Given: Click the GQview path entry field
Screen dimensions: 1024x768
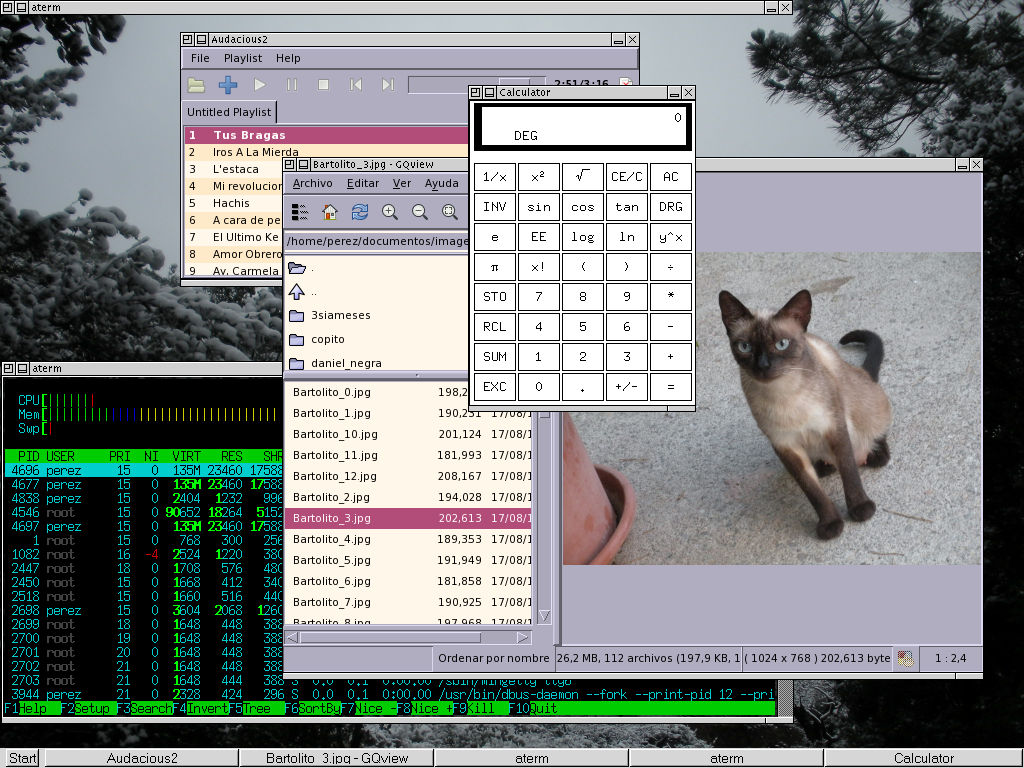Looking at the screenshot, I should [x=377, y=241].
